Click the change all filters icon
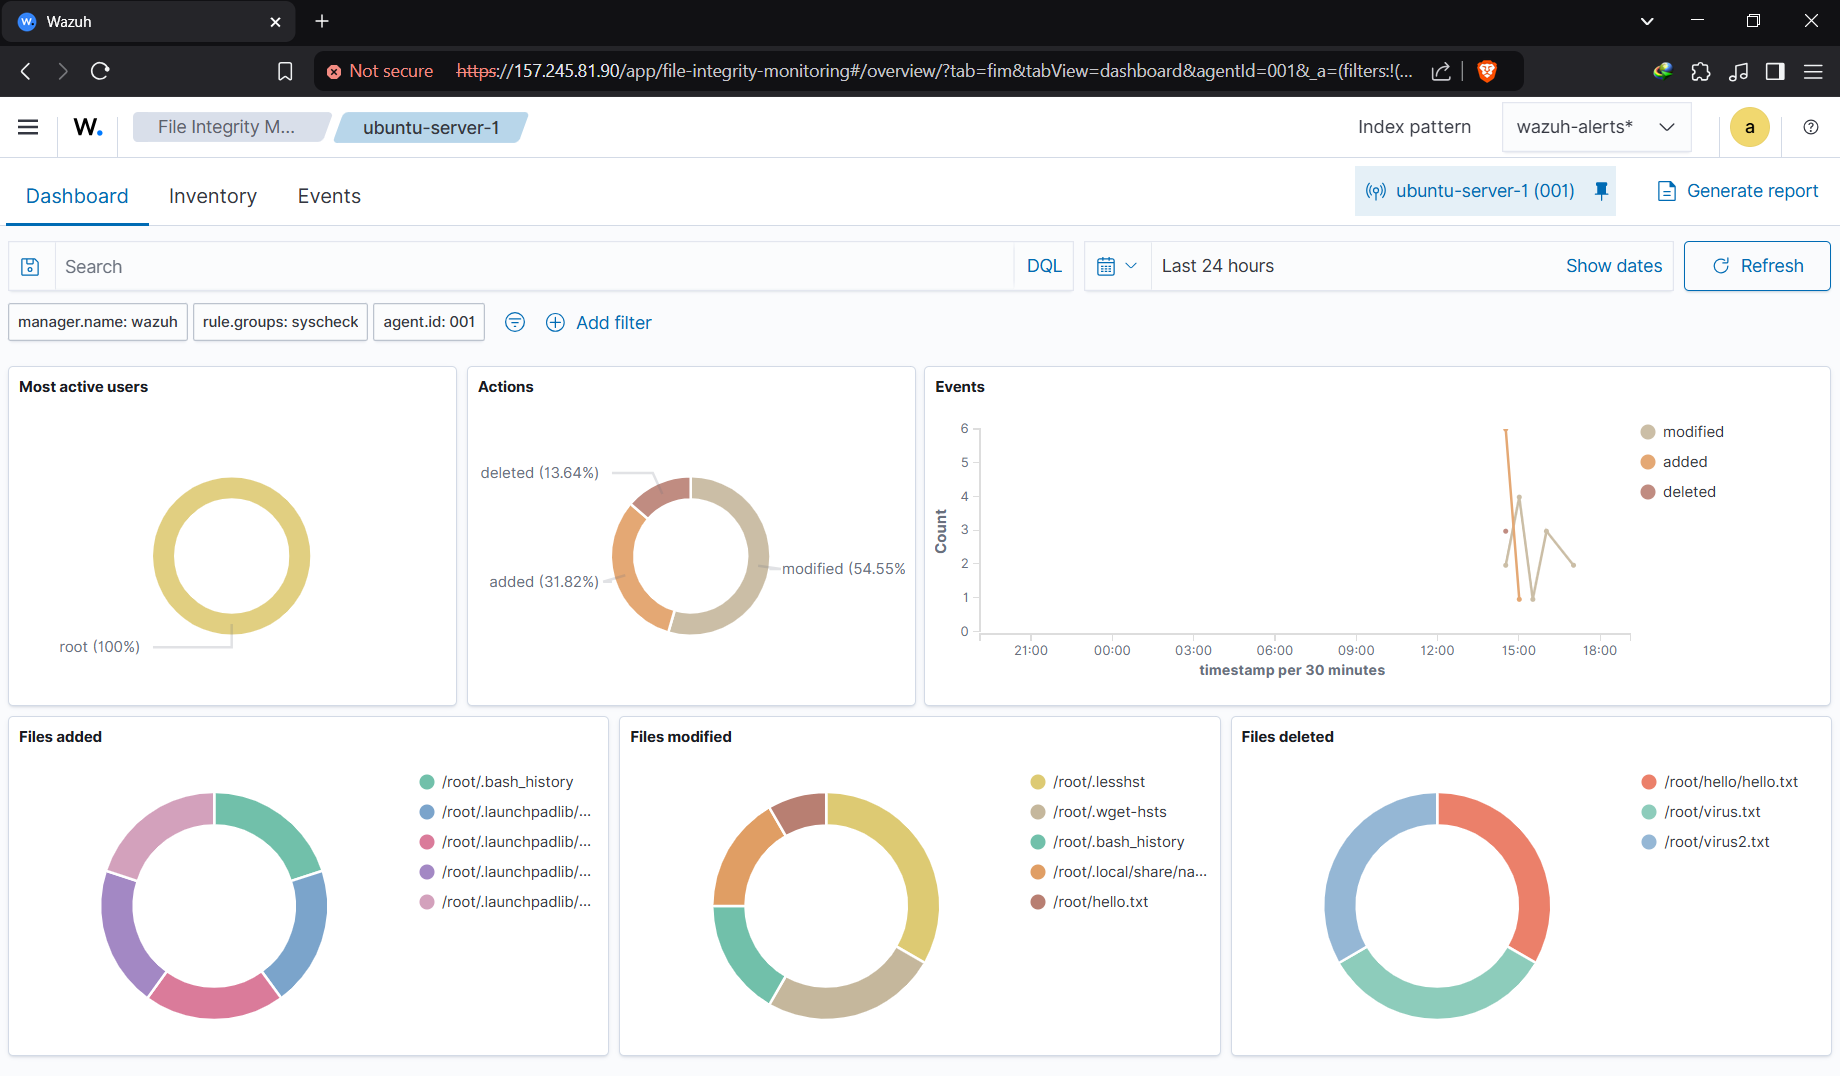Image resolution: width=1840 pixels, height=1076 pixels. tap(515, 322)
